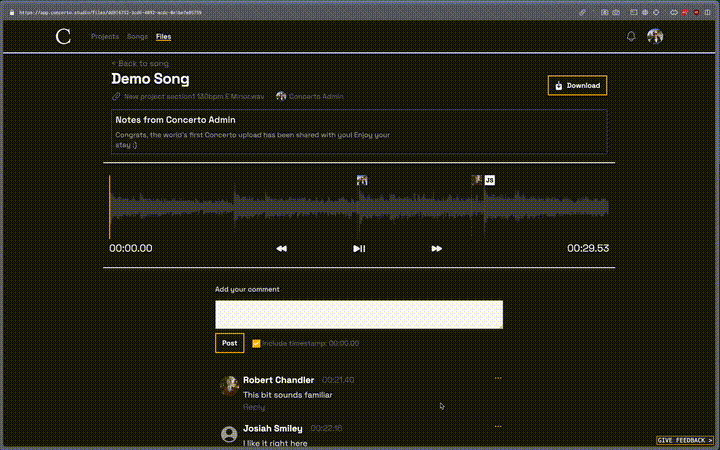This screenshot has width=720, height=450.
Task: Click the copy link icon in address bar
Action: [x=582, y=12]
